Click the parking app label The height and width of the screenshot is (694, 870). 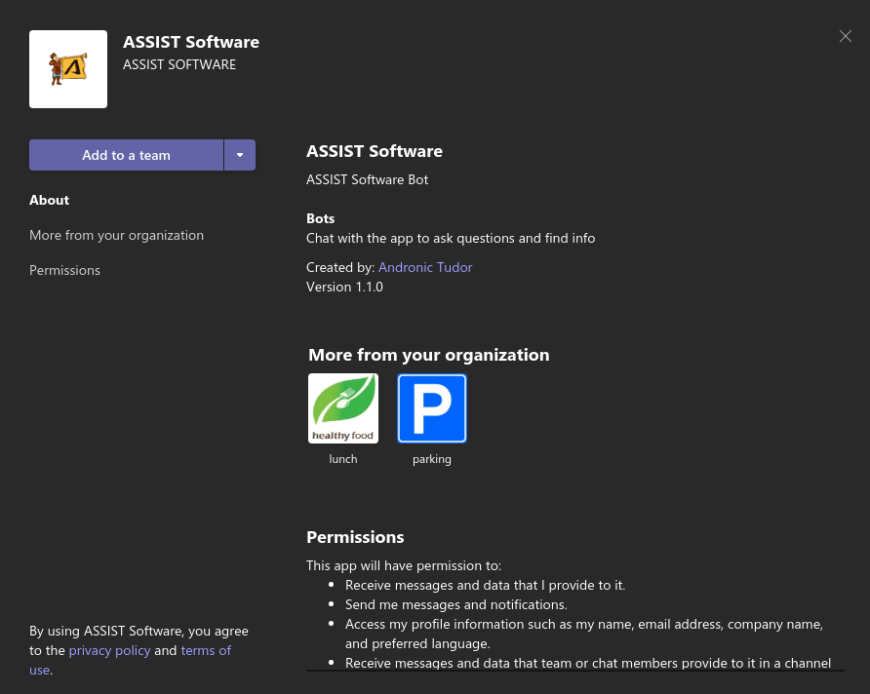(431, 458)
